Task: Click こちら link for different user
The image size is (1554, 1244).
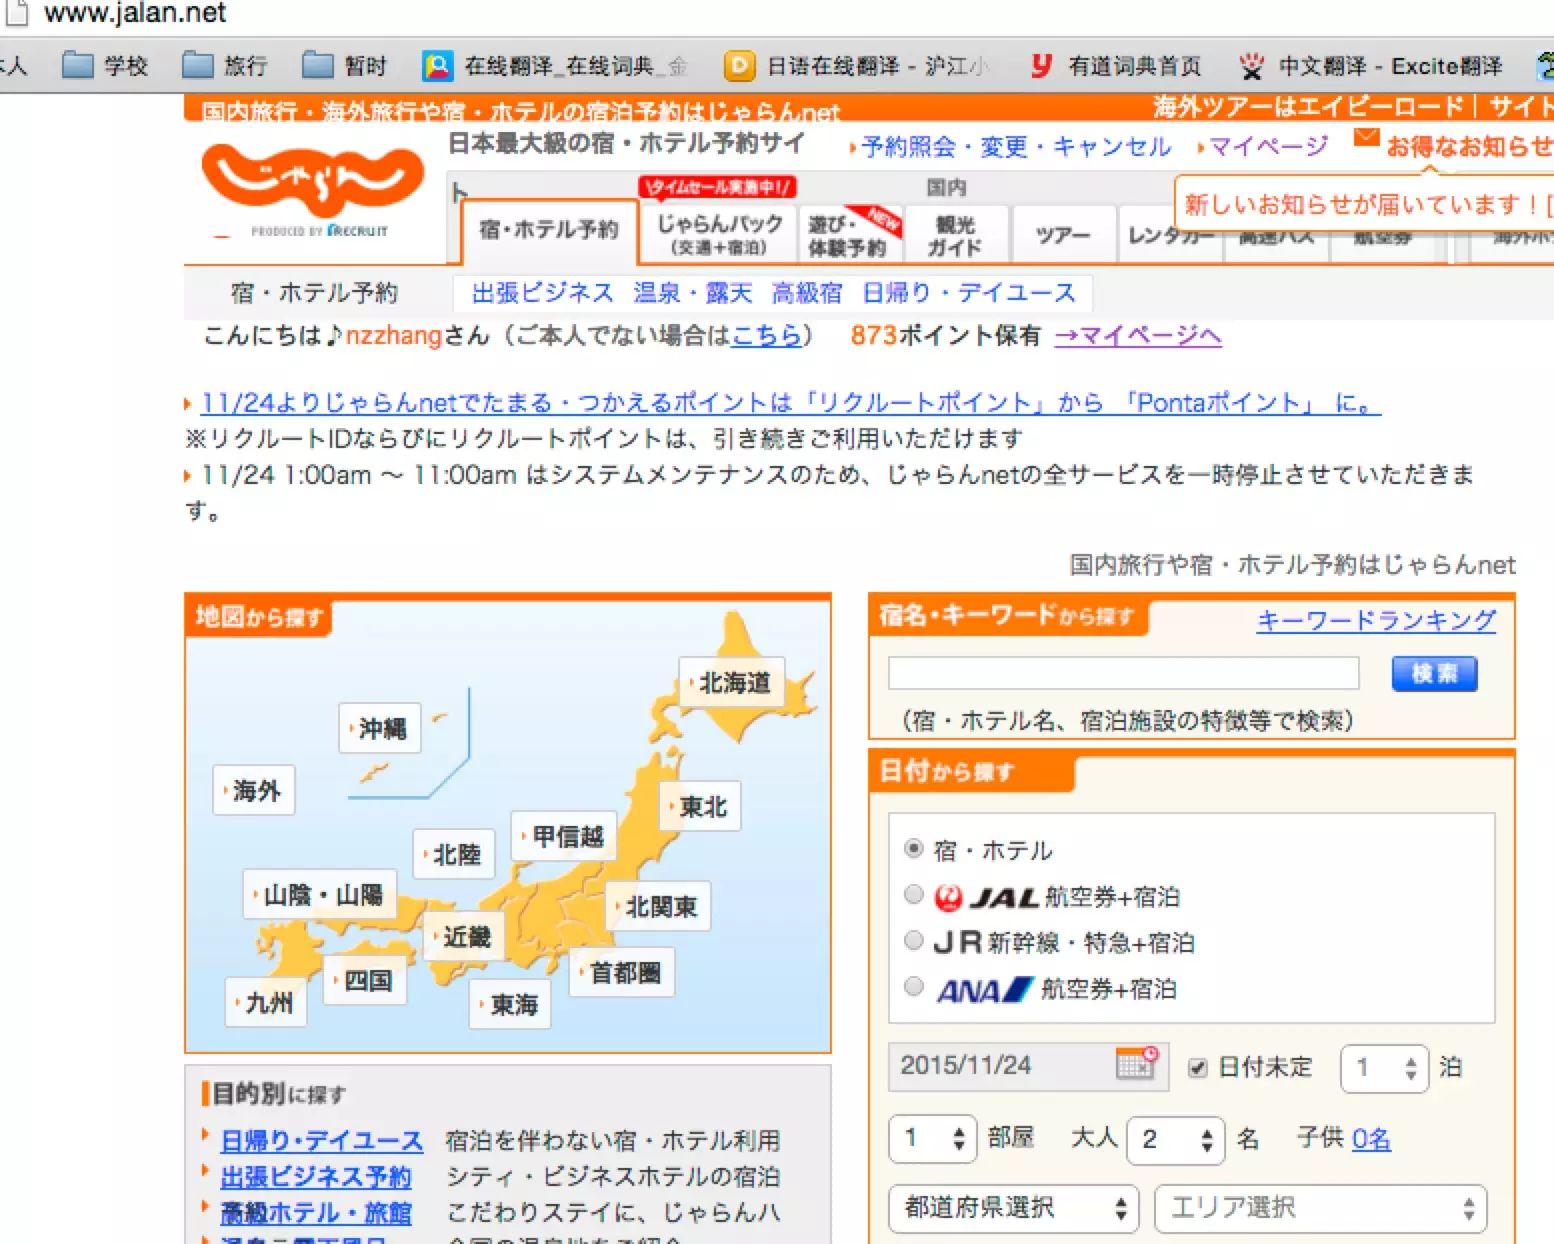Action: coord(767,335)
